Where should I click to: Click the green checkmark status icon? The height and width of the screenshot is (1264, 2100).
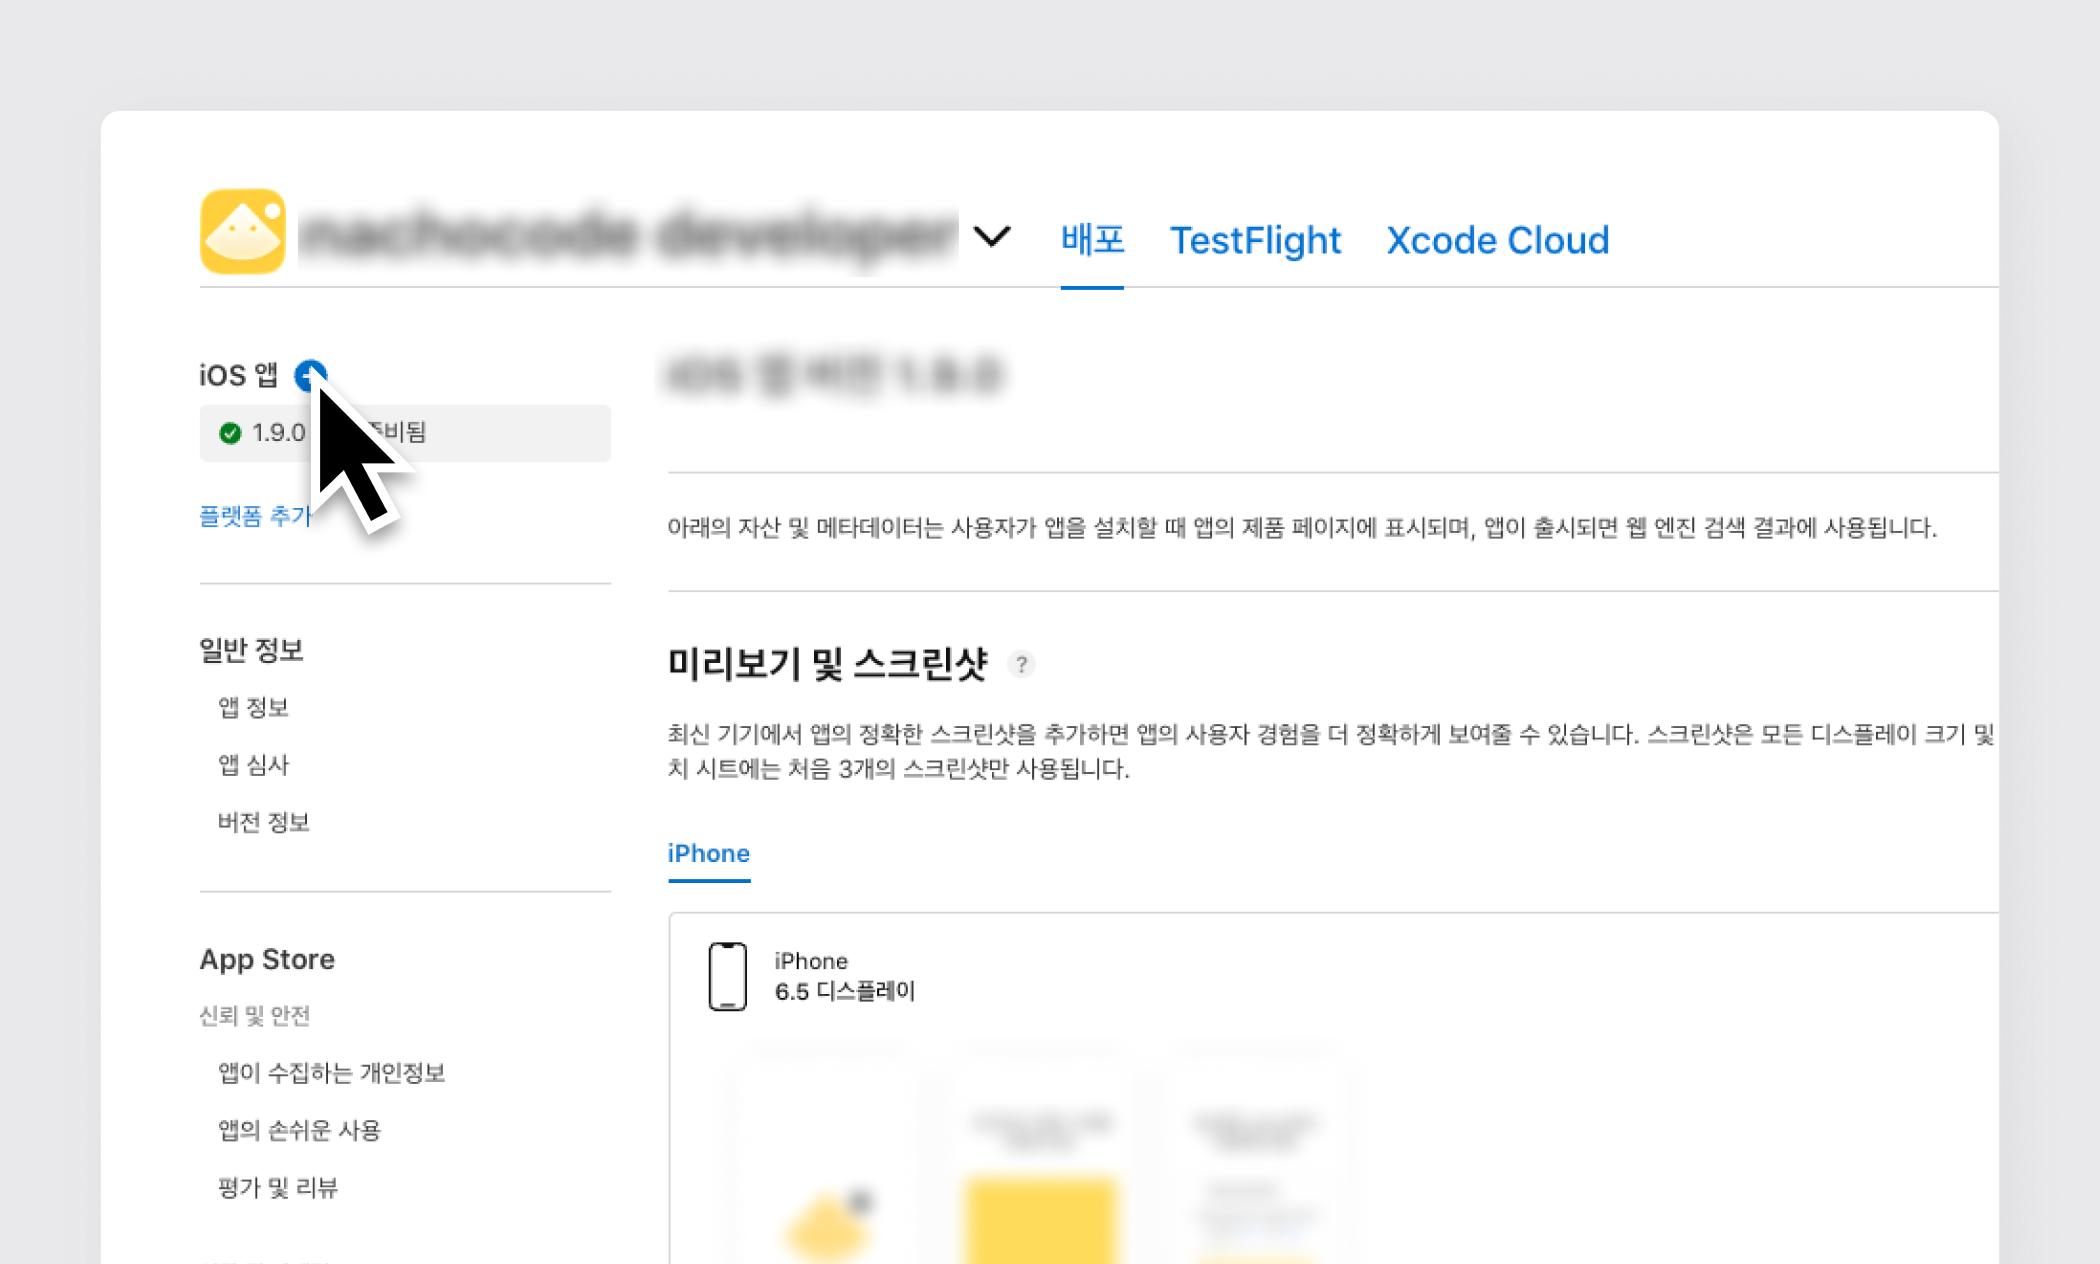230,433
